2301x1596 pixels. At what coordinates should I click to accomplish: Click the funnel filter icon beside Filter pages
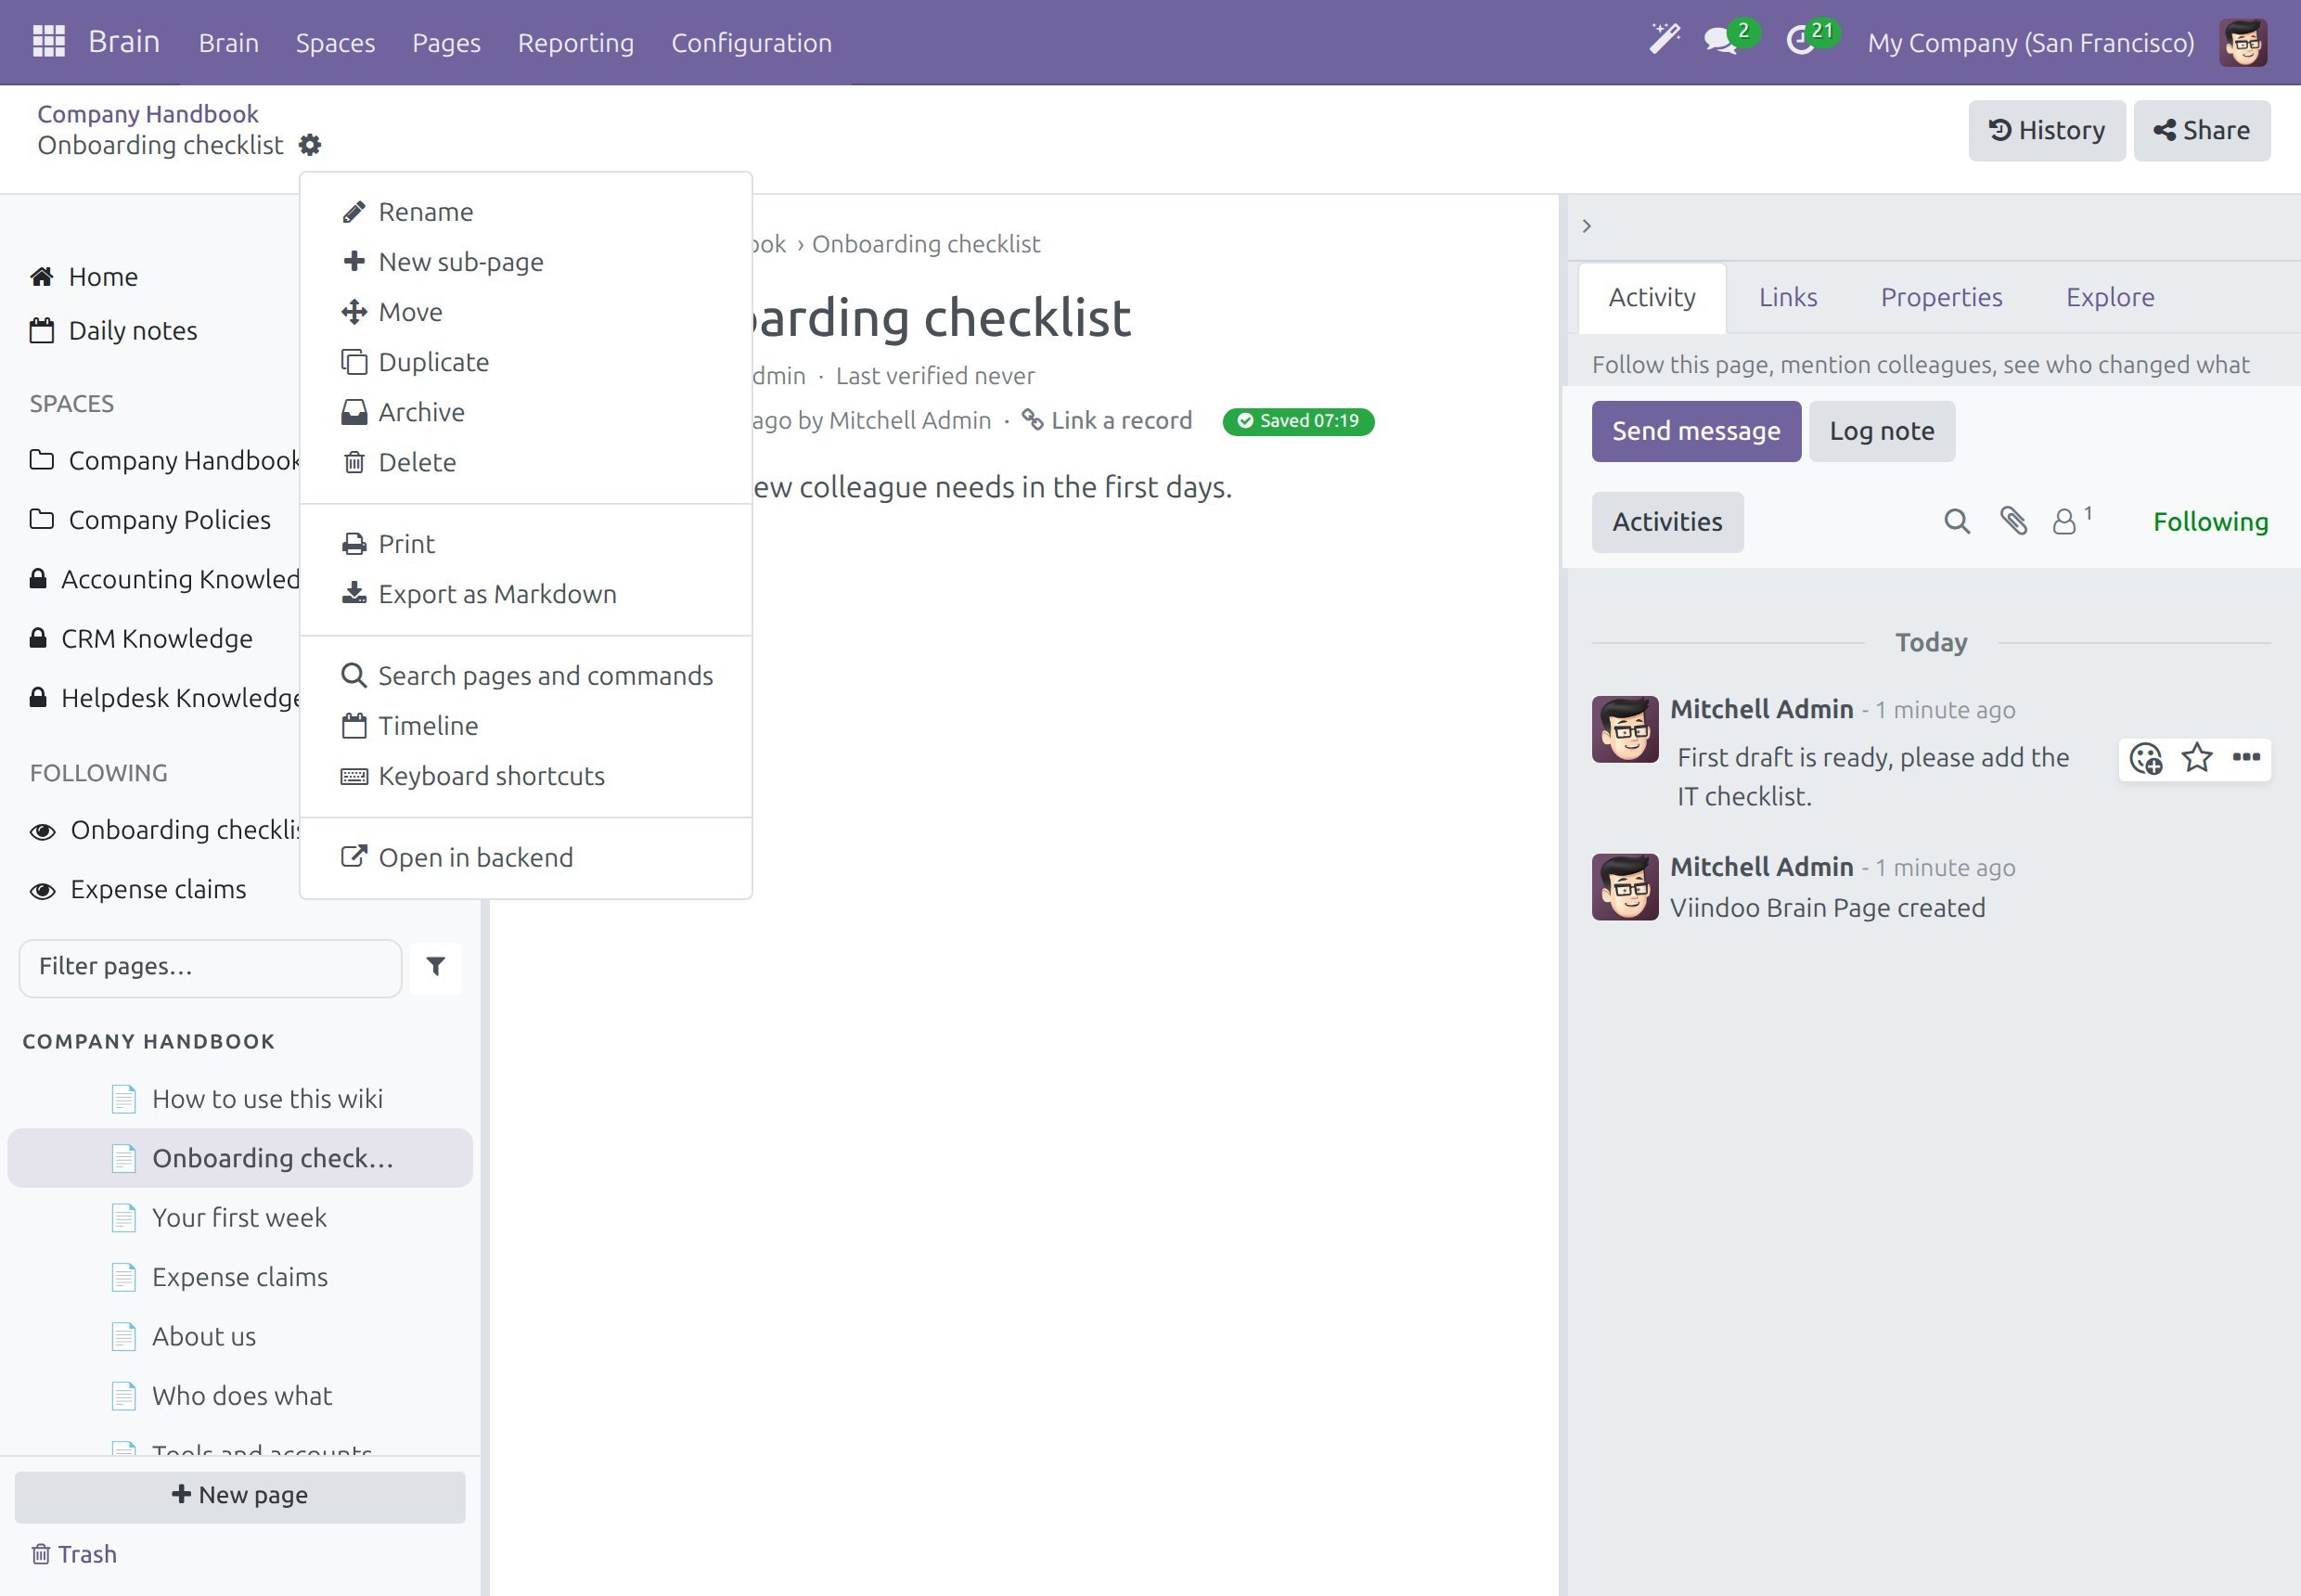coord(436,967)
